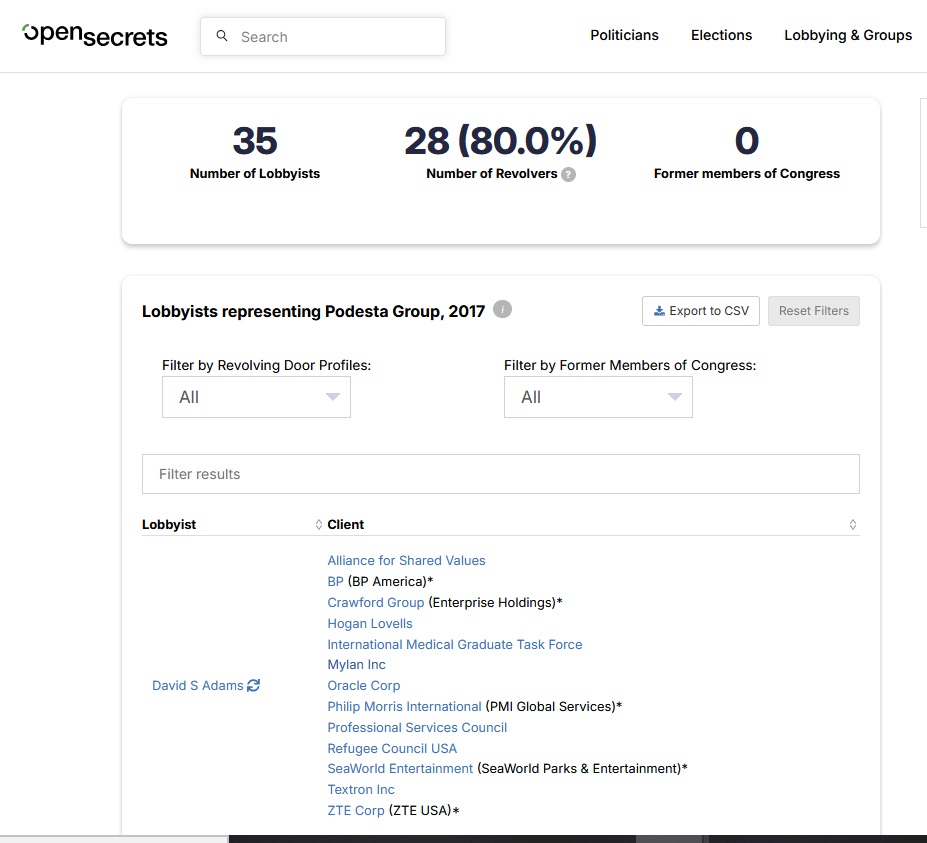This screenshot has height=843, width=927.
Task: Click the 35 Number of Lobbyists stat
Action: pyautogui.click(x=255, y=152)
